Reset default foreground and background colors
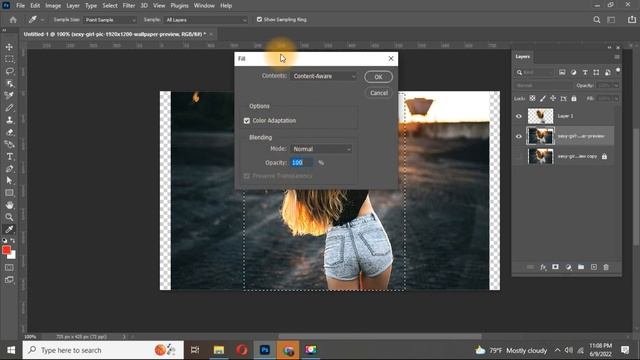Viewport: 640px width, 360px height. (x=4, y=240)
